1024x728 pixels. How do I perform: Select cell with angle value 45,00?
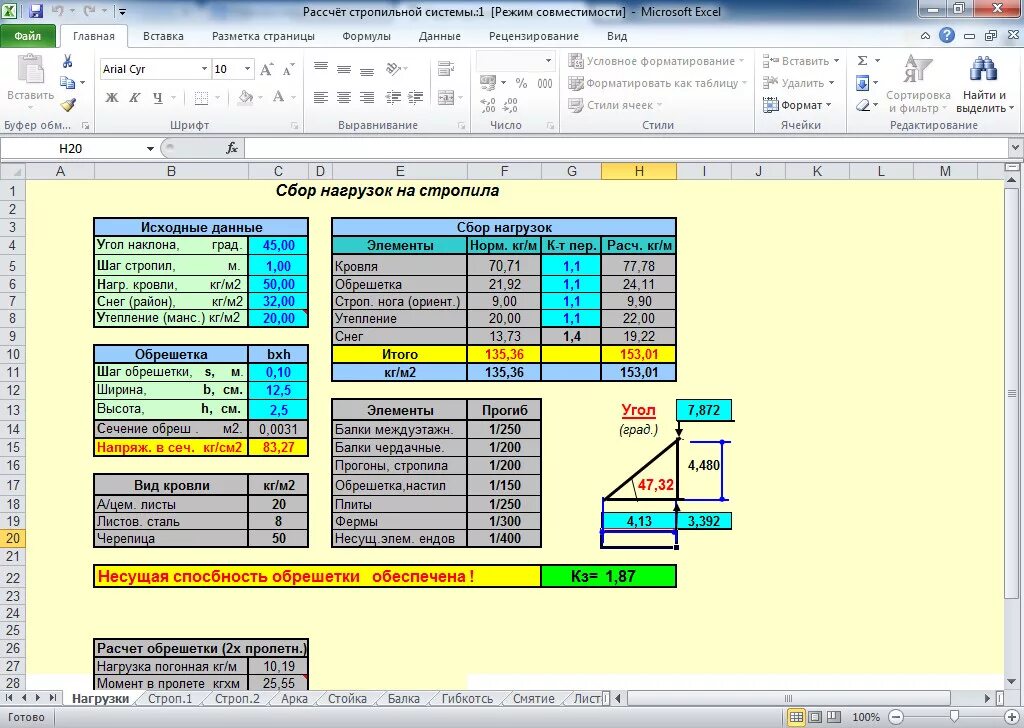278,245
